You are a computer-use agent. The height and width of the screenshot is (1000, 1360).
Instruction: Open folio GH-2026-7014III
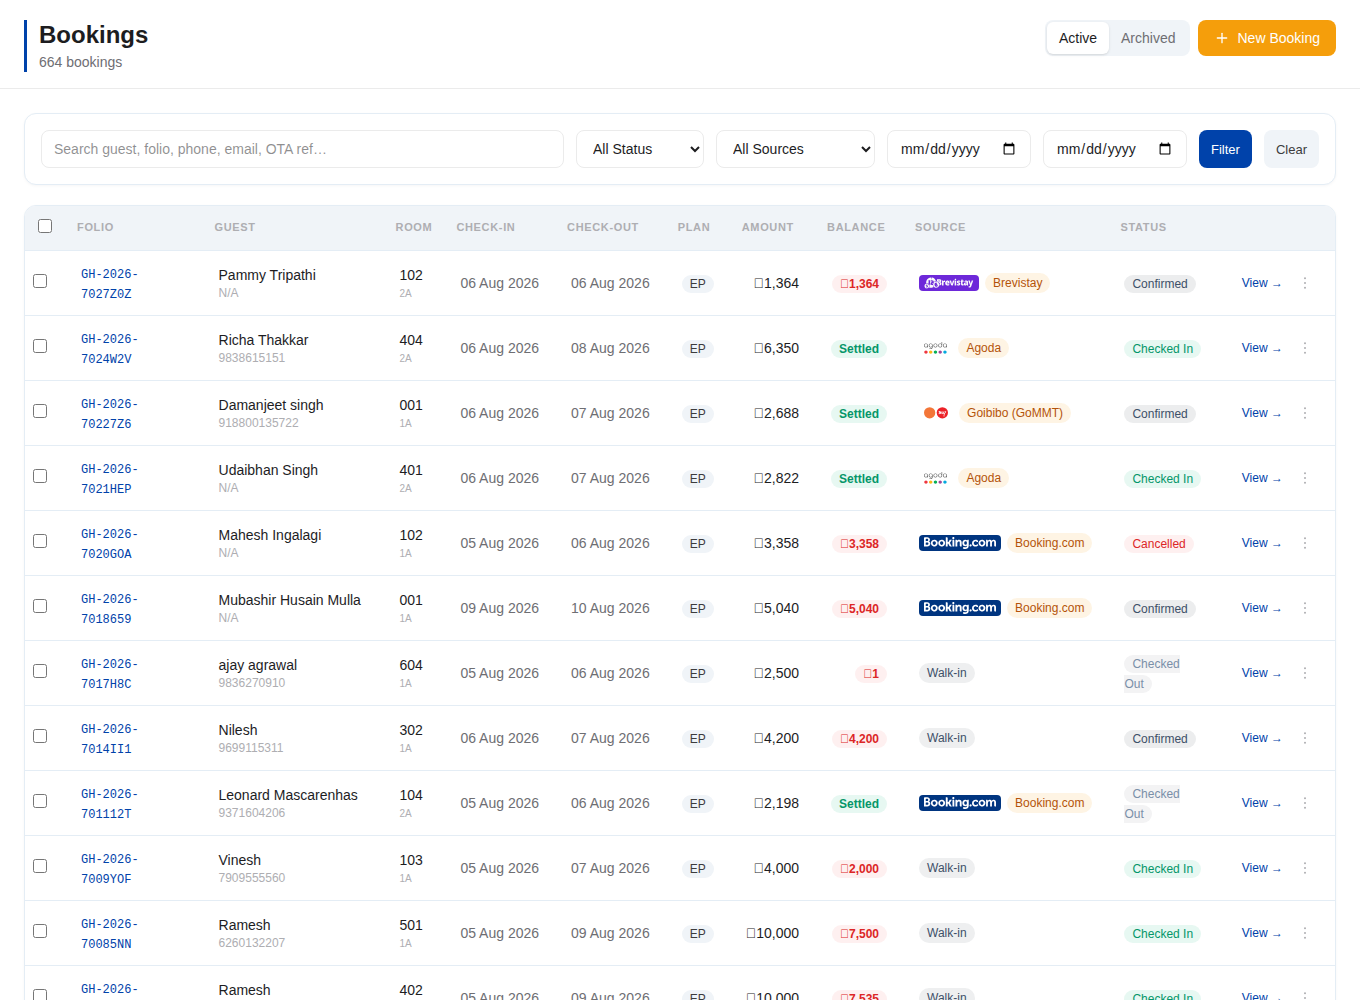click(110, 739)
